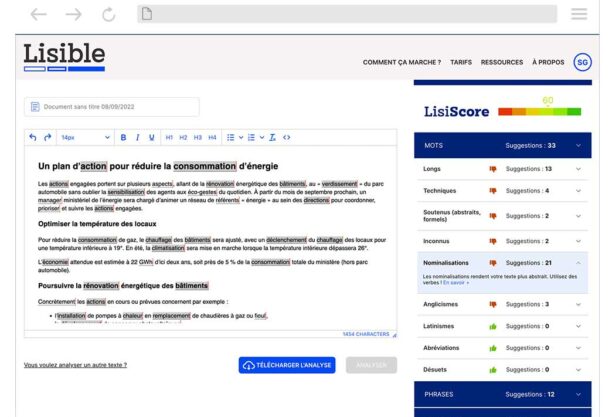Click the document title field
Screen dimensions: 612x417
coord(112,107)
